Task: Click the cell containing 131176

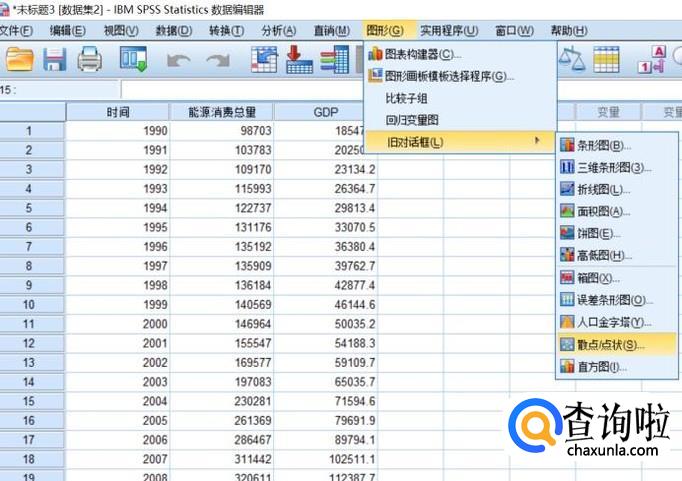Action: click(x=222, y=227)
